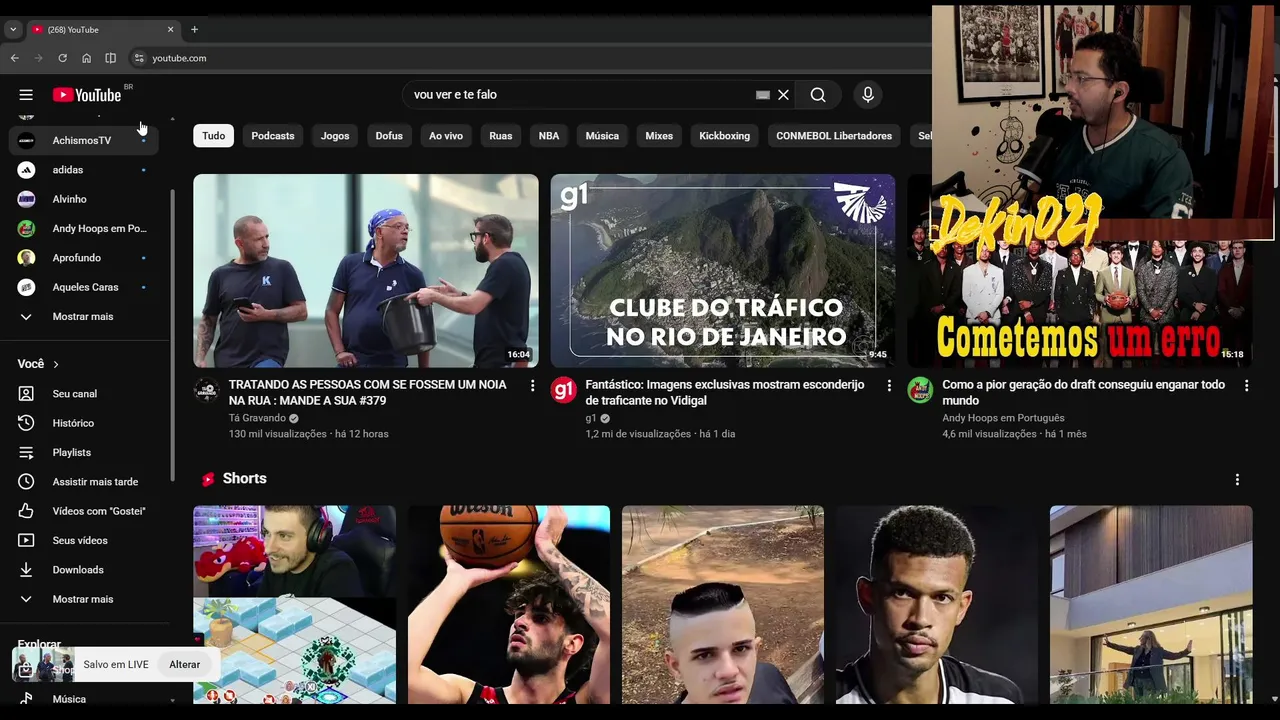
Task: View site information icon in address bar
Action: coord(139,58)
